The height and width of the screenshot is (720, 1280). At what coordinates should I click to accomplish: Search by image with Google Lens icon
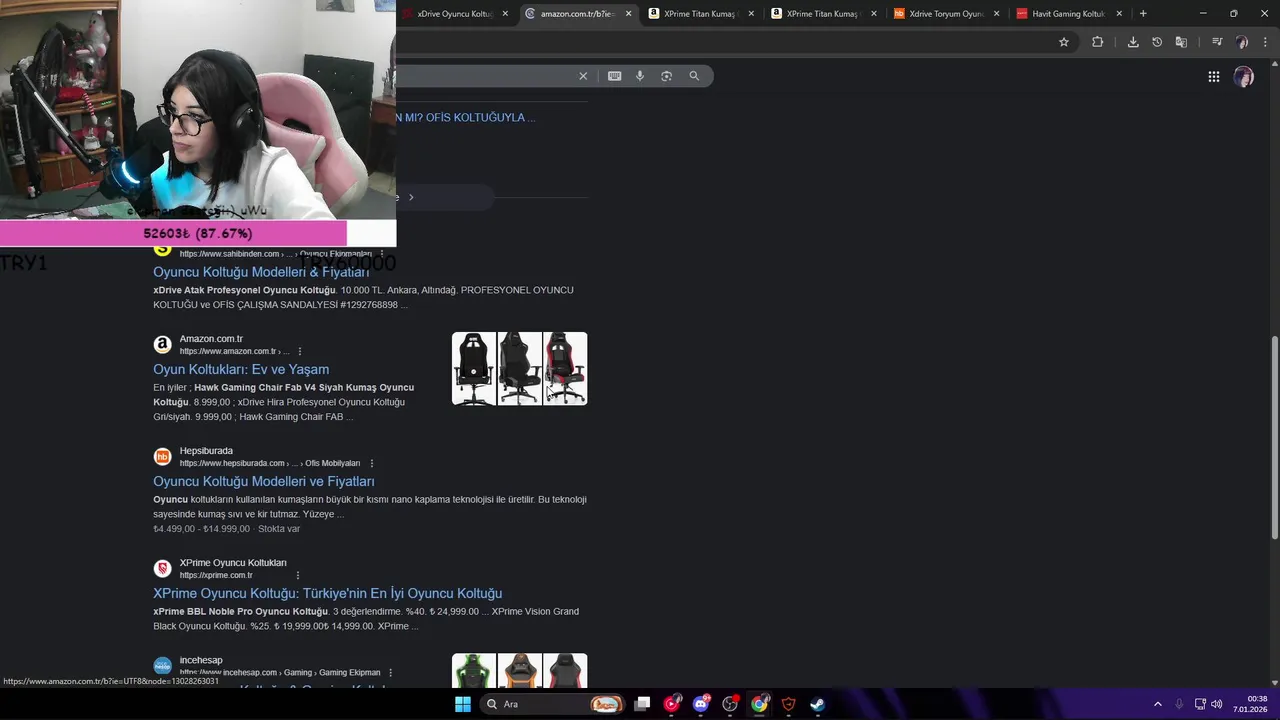click(x=666, y=76)
